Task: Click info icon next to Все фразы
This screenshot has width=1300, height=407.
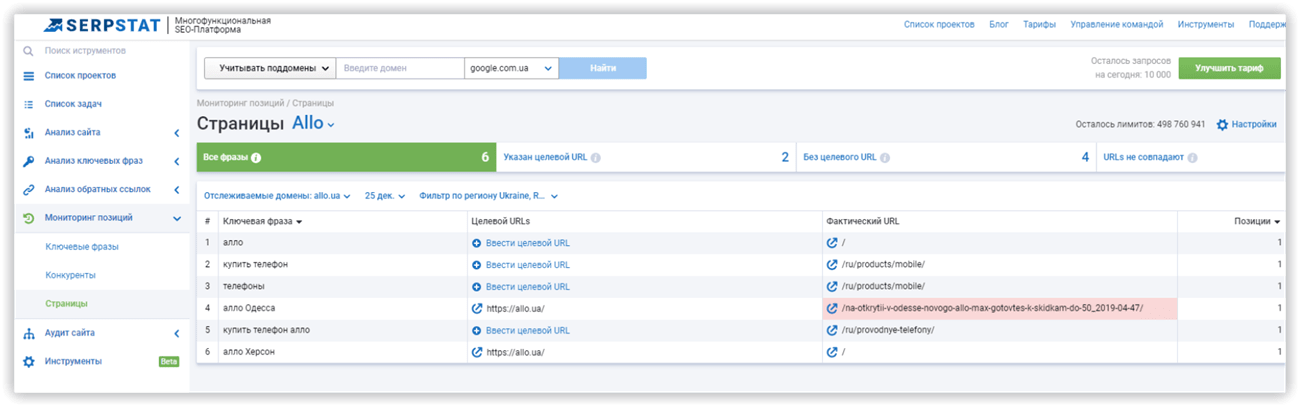Action: tap(256, 158)
